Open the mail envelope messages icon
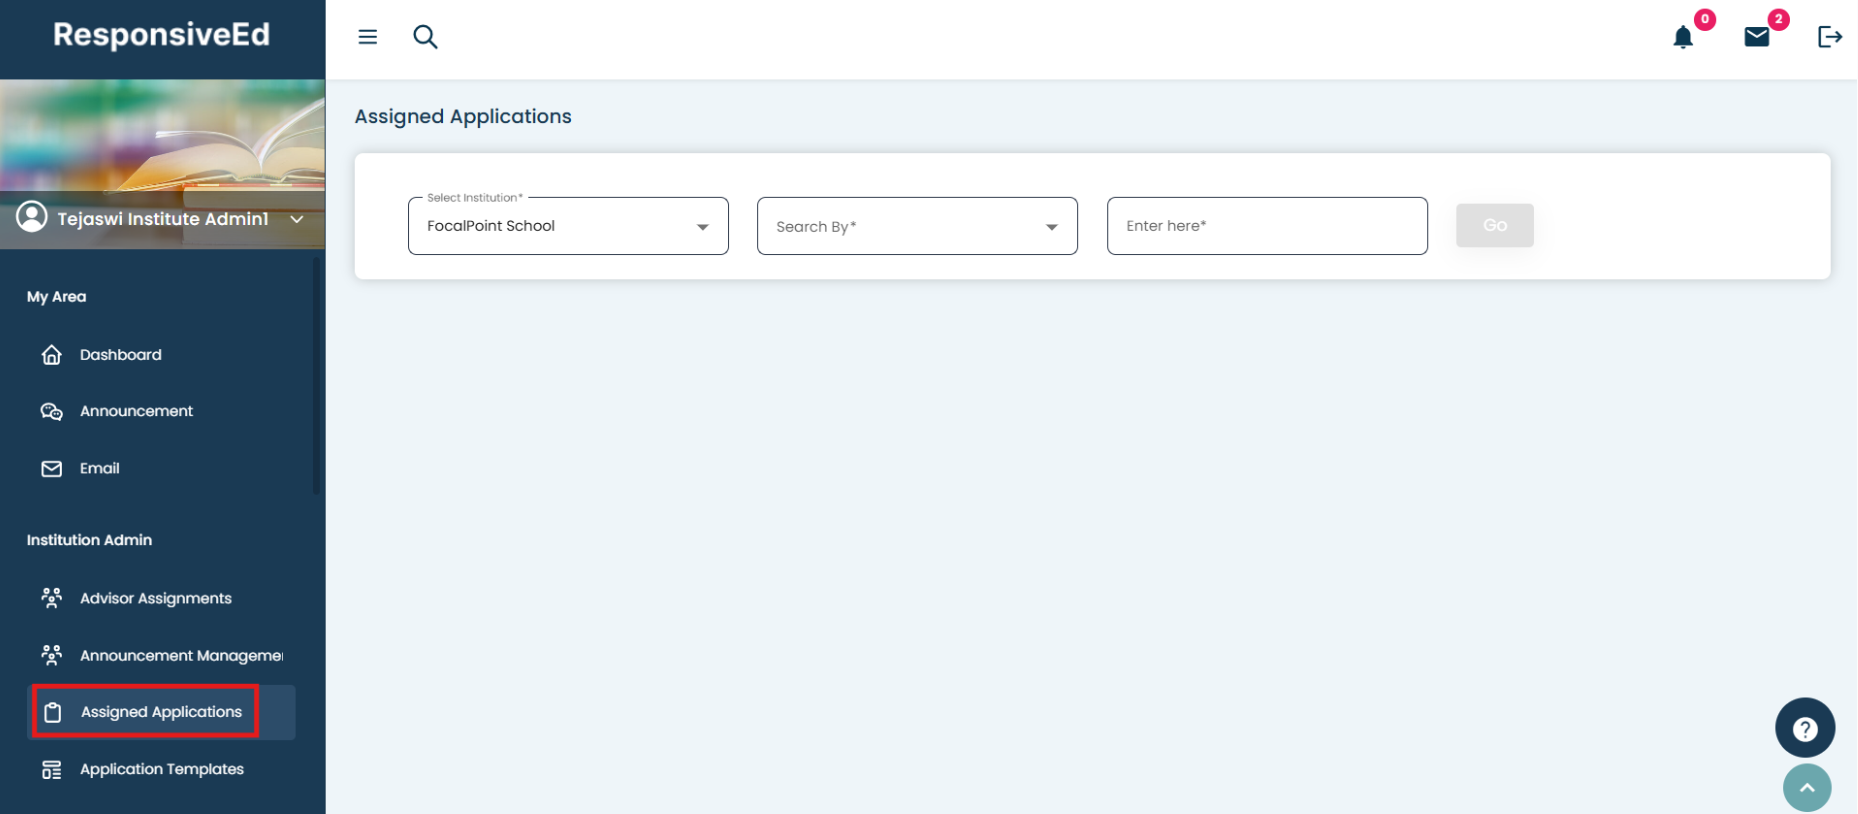Image resolution: width=1858 pixels, height=814 pixels. (1757, 37)
